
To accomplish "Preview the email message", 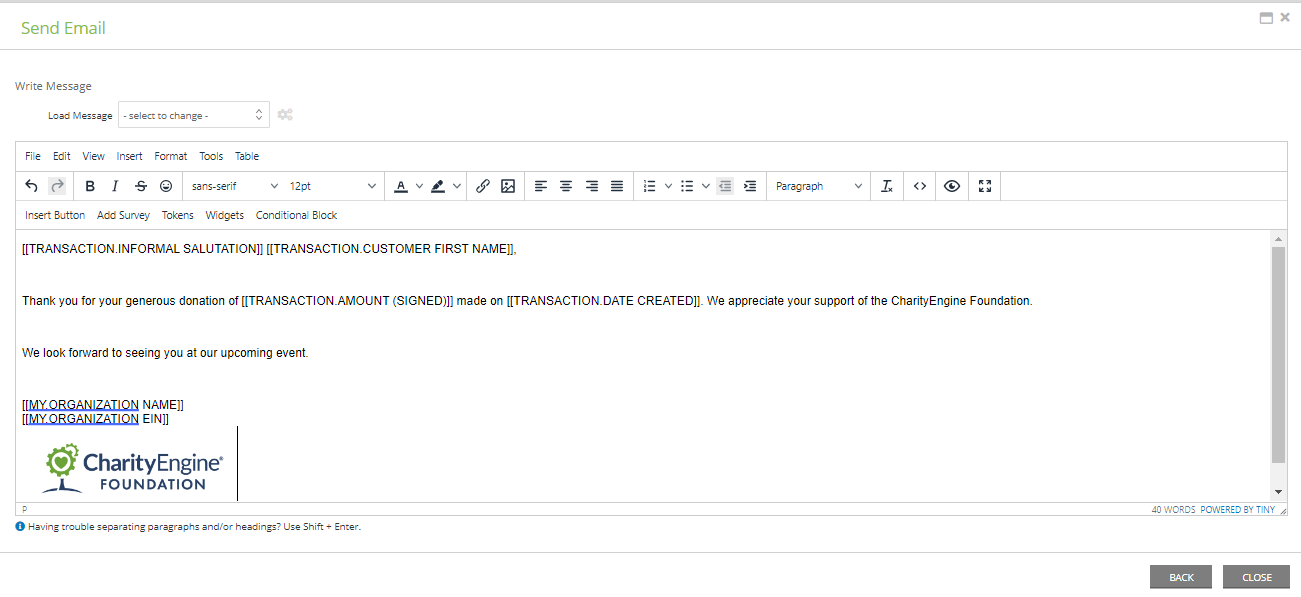I will [x=952, y=186].
